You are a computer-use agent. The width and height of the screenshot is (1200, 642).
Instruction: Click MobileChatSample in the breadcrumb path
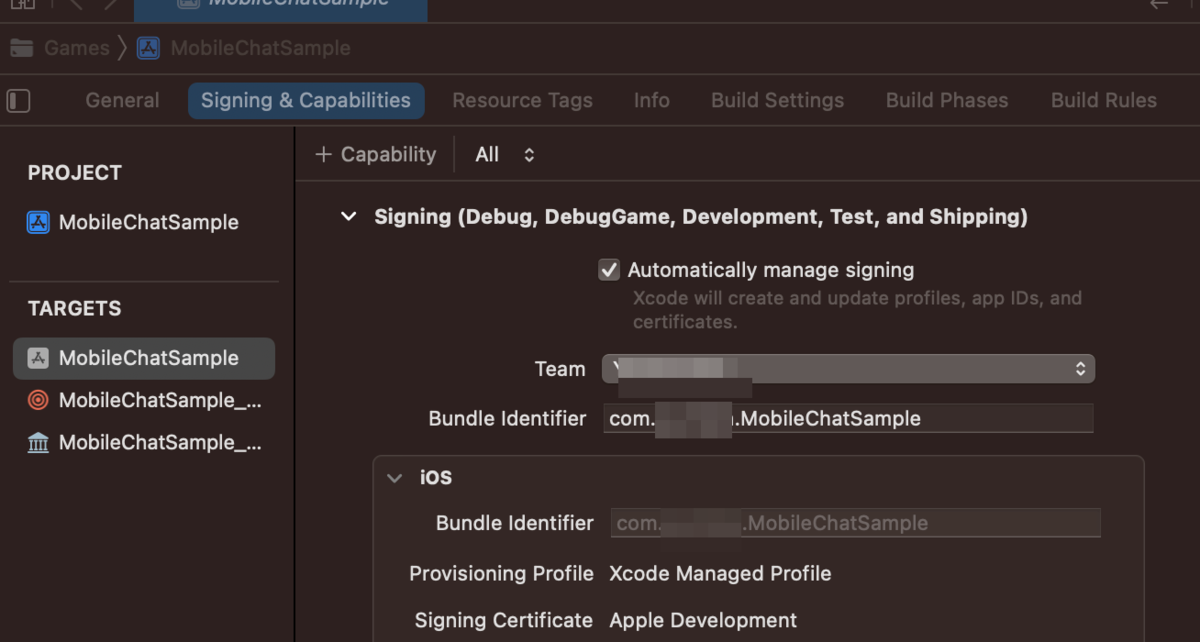click(x=261, y=48)
